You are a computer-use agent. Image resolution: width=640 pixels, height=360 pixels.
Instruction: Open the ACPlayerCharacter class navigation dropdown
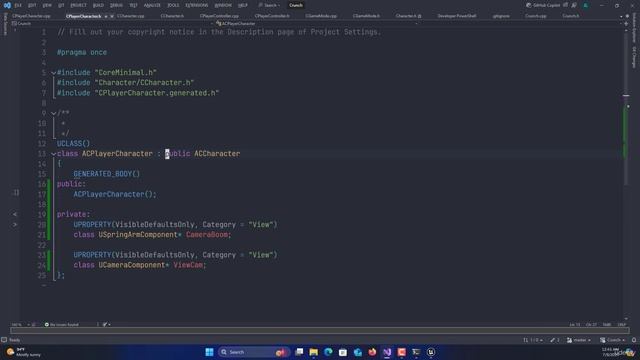tap(316, 24)
